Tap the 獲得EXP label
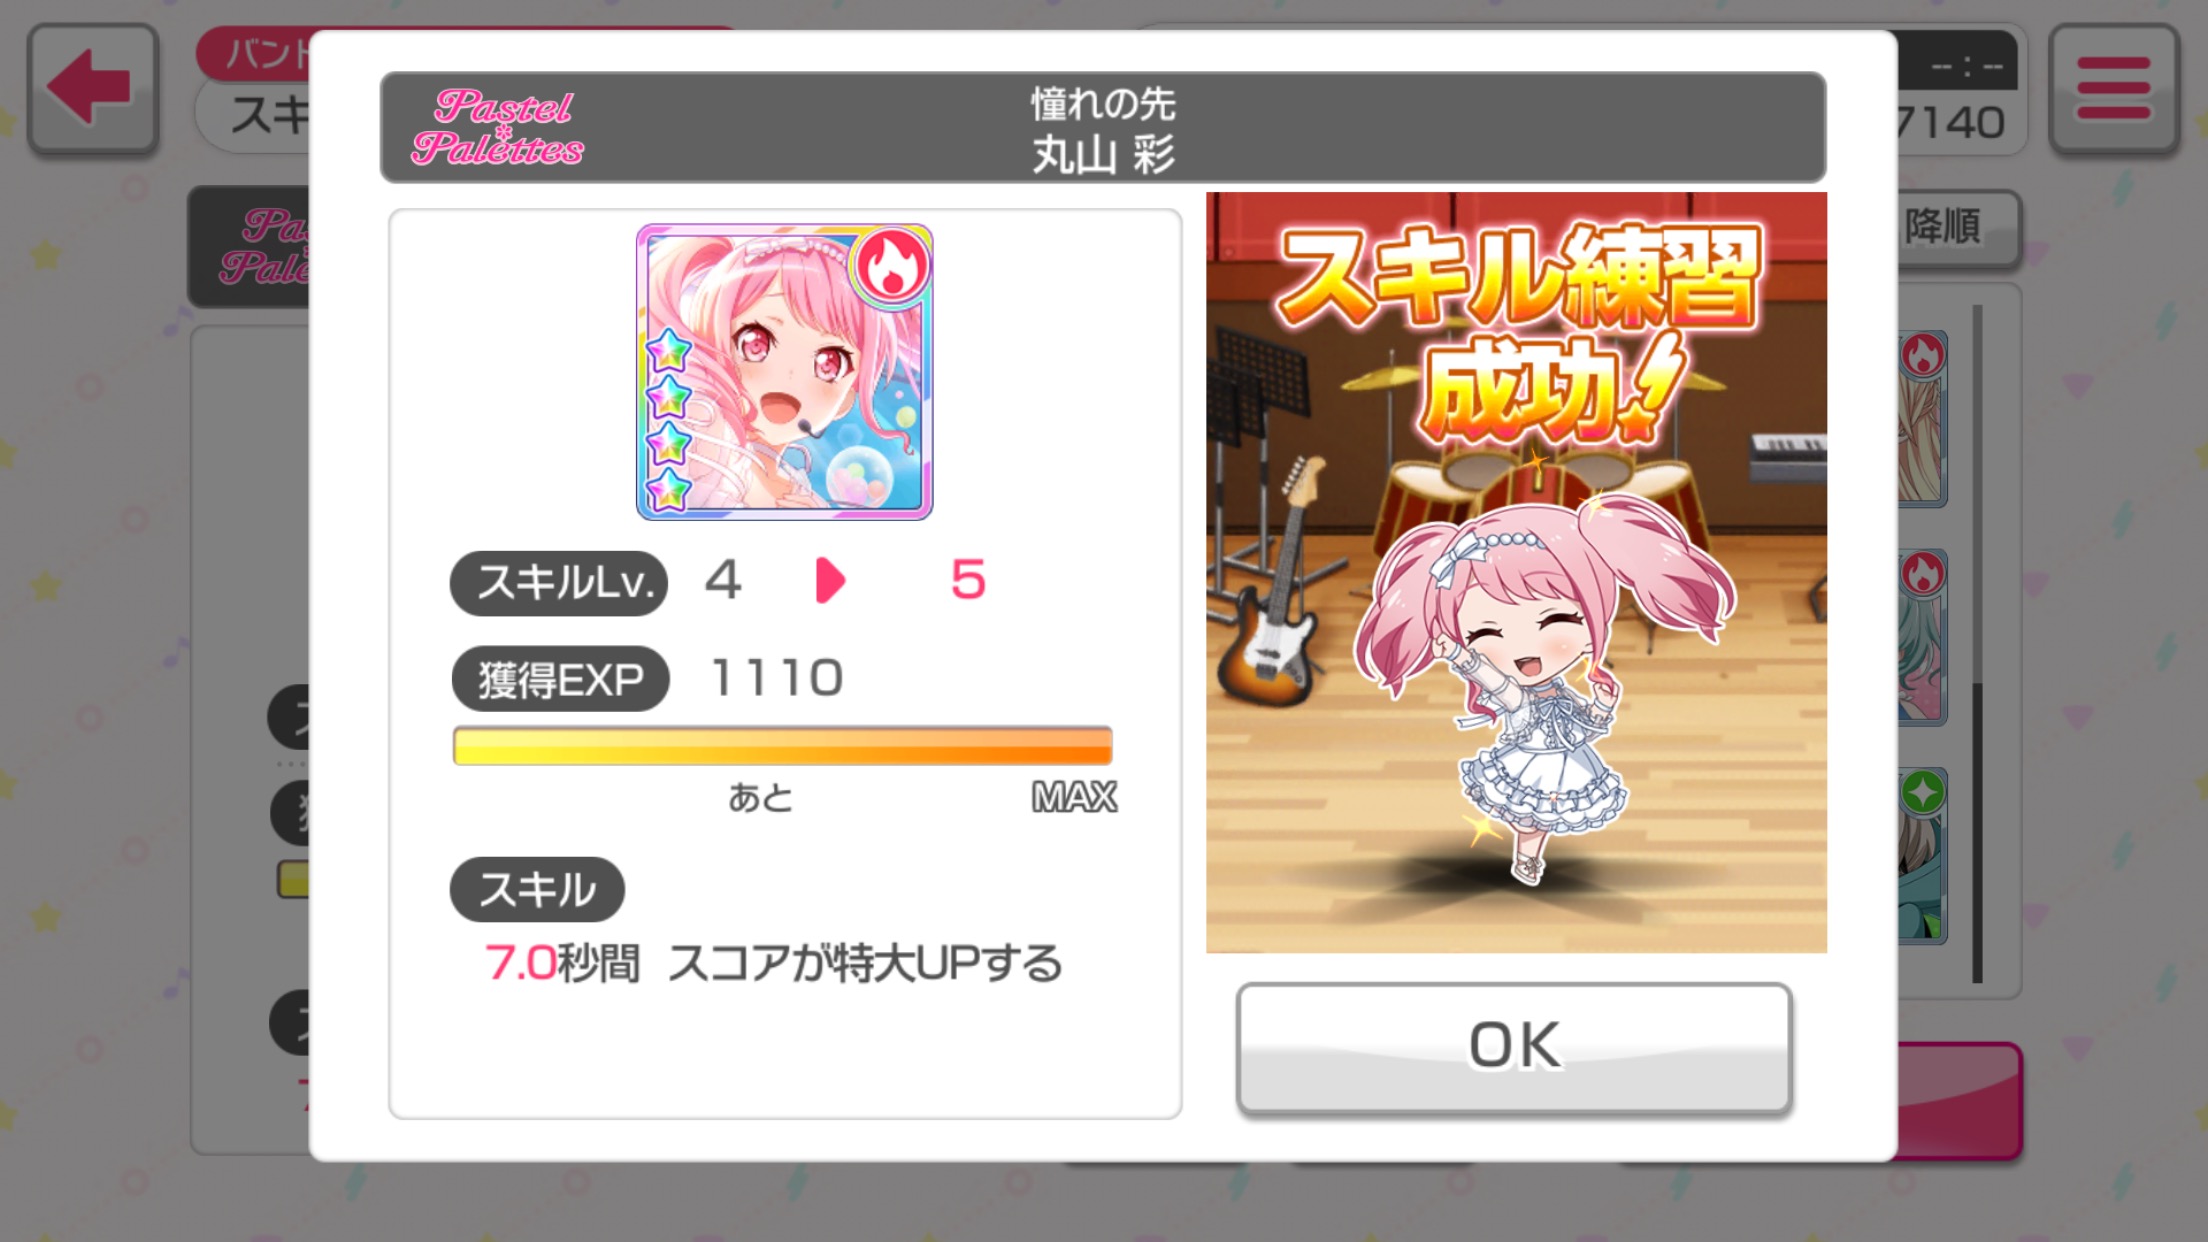 [560, 679]
